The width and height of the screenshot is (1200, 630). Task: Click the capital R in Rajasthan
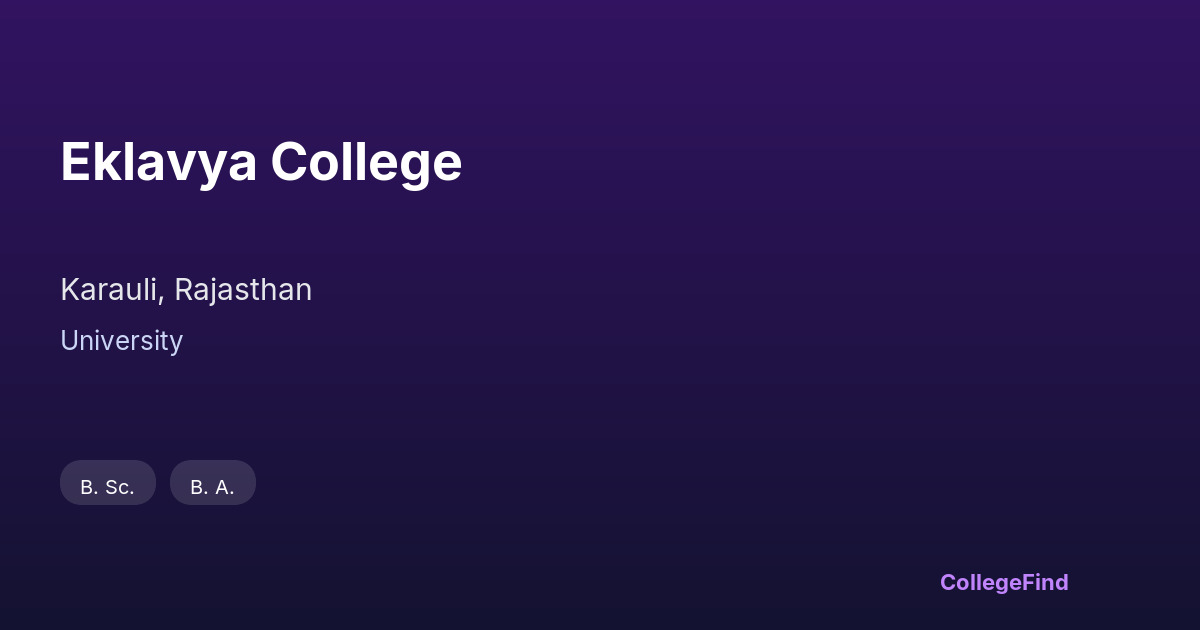tap(184, 290)
